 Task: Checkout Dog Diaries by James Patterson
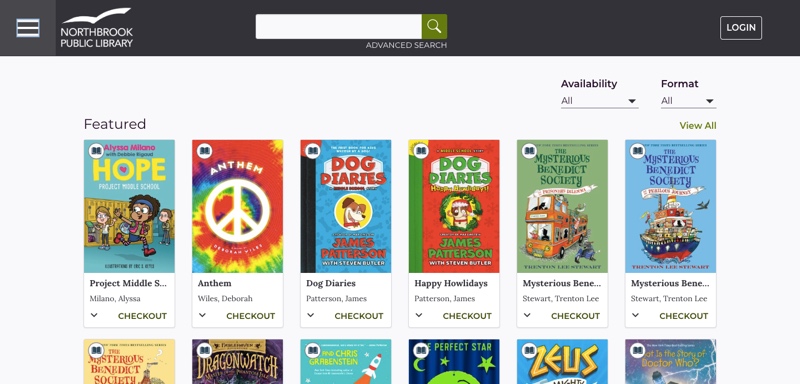point(359,316)
